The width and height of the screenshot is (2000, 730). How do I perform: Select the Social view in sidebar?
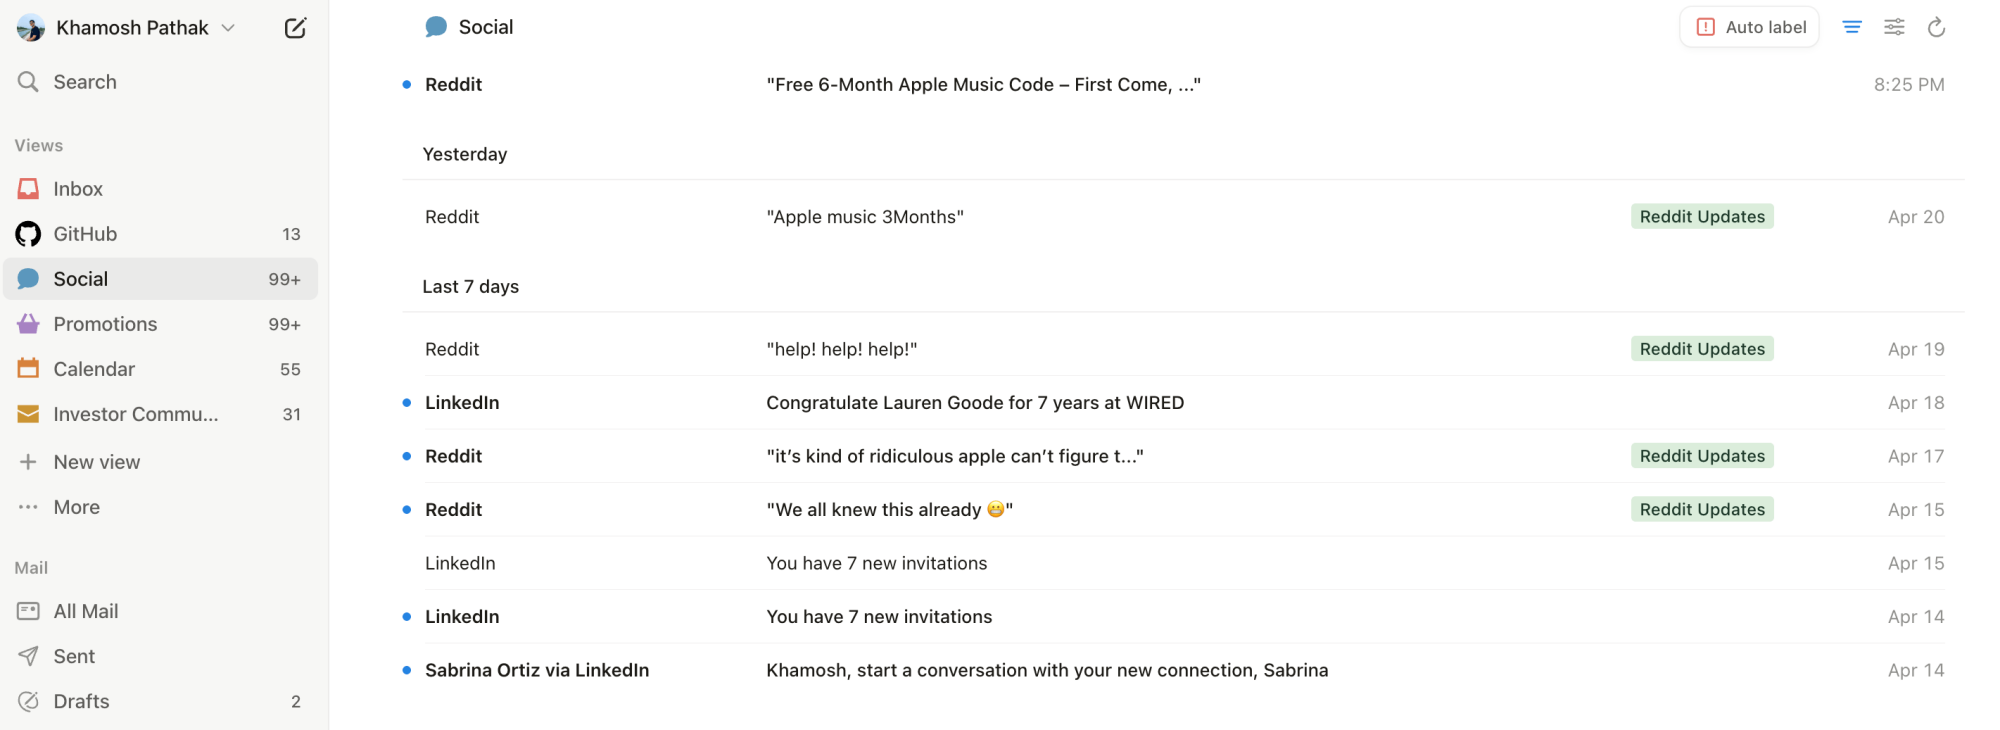tap(80, 278)
